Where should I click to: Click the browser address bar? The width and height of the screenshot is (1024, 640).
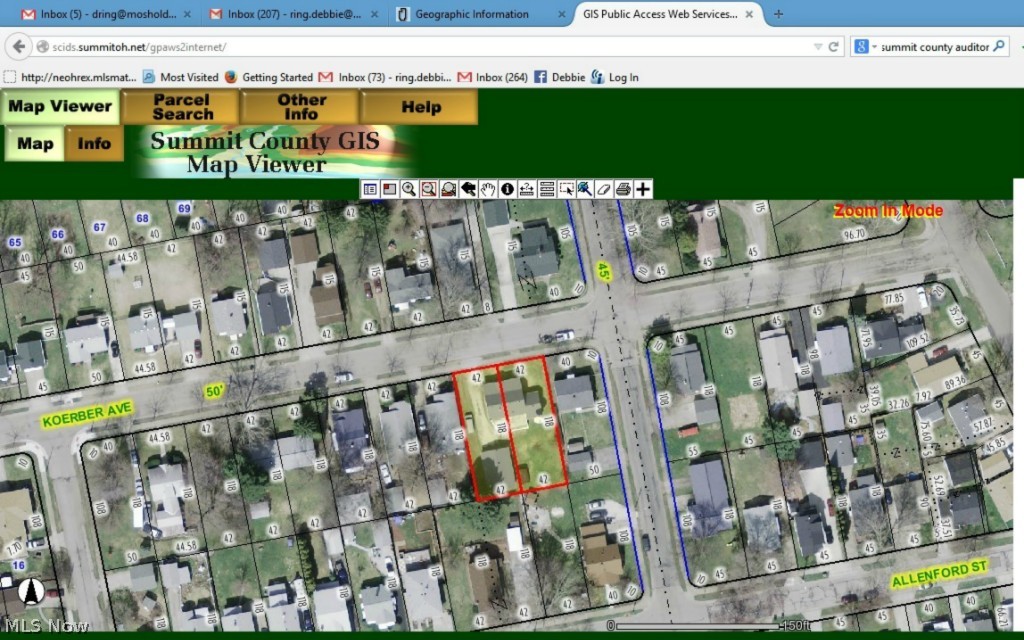click(x=420, y=47)
